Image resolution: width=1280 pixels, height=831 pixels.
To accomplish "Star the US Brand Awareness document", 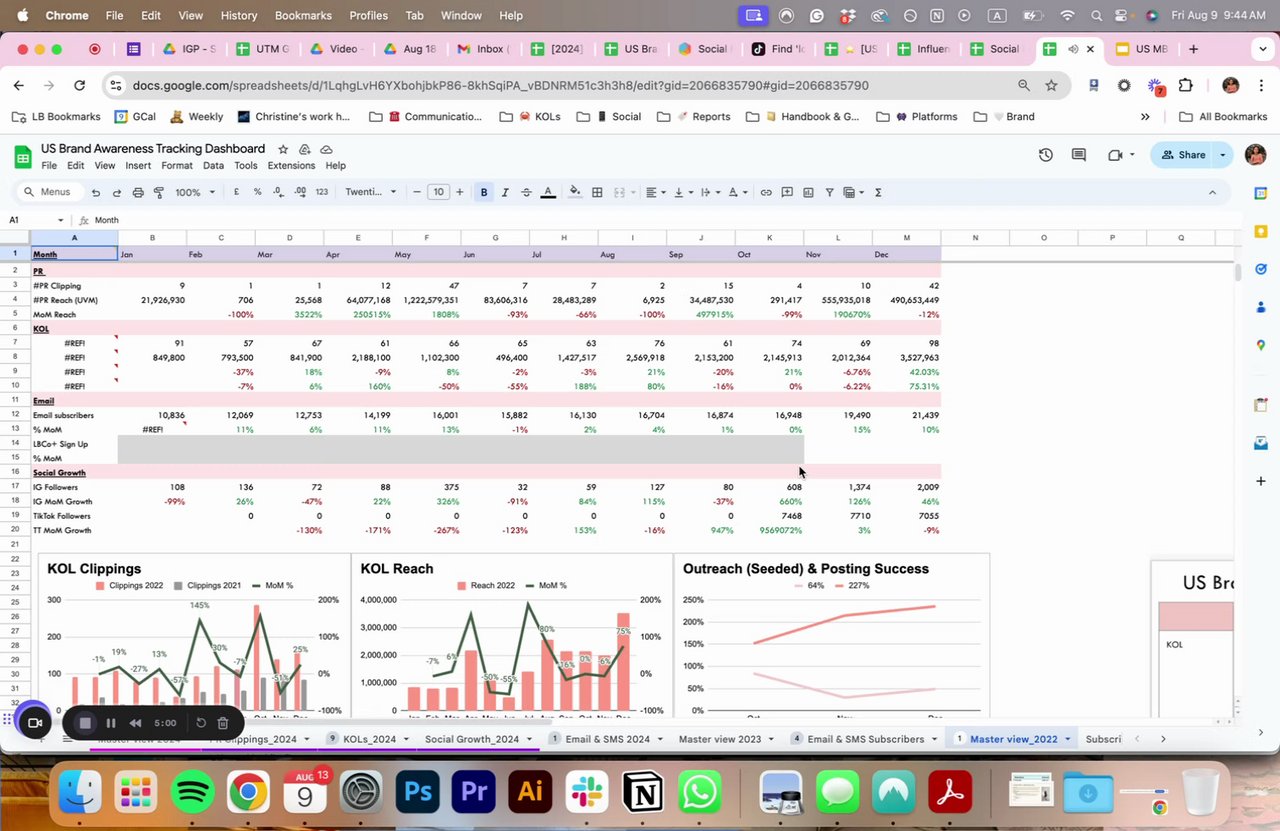I will [x=283, y=149].
